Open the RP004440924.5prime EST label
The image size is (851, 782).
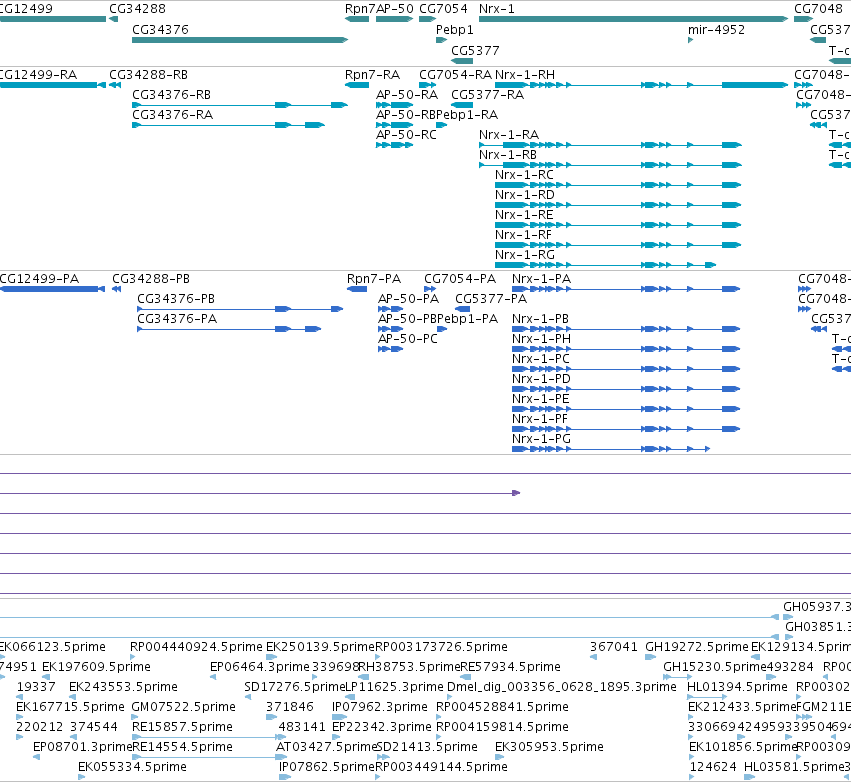[x=196, y=646]
